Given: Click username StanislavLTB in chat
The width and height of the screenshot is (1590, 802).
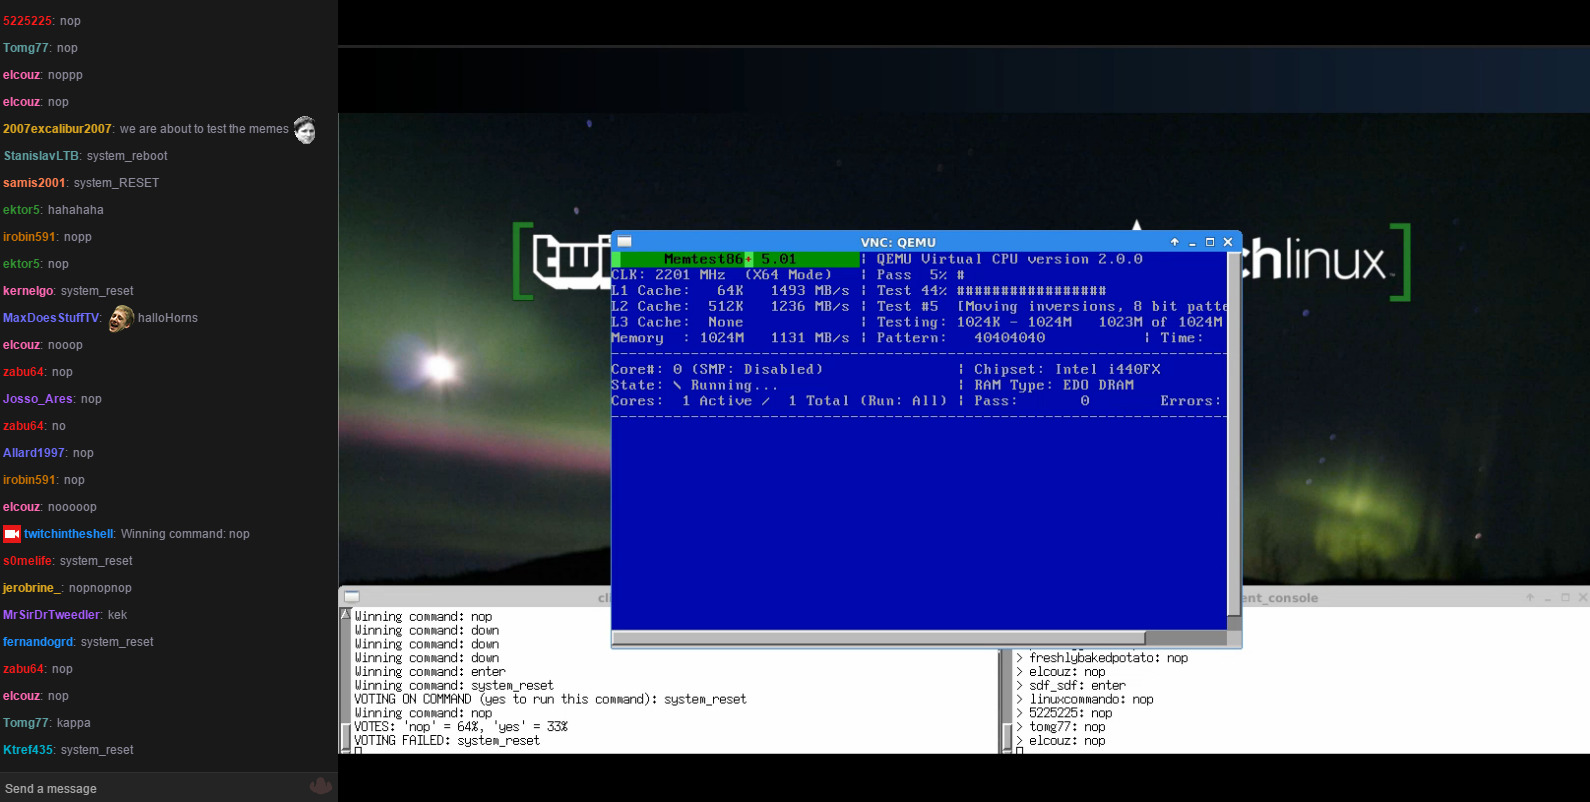Looking at the screenshot, I should click(x=41, y=156).
